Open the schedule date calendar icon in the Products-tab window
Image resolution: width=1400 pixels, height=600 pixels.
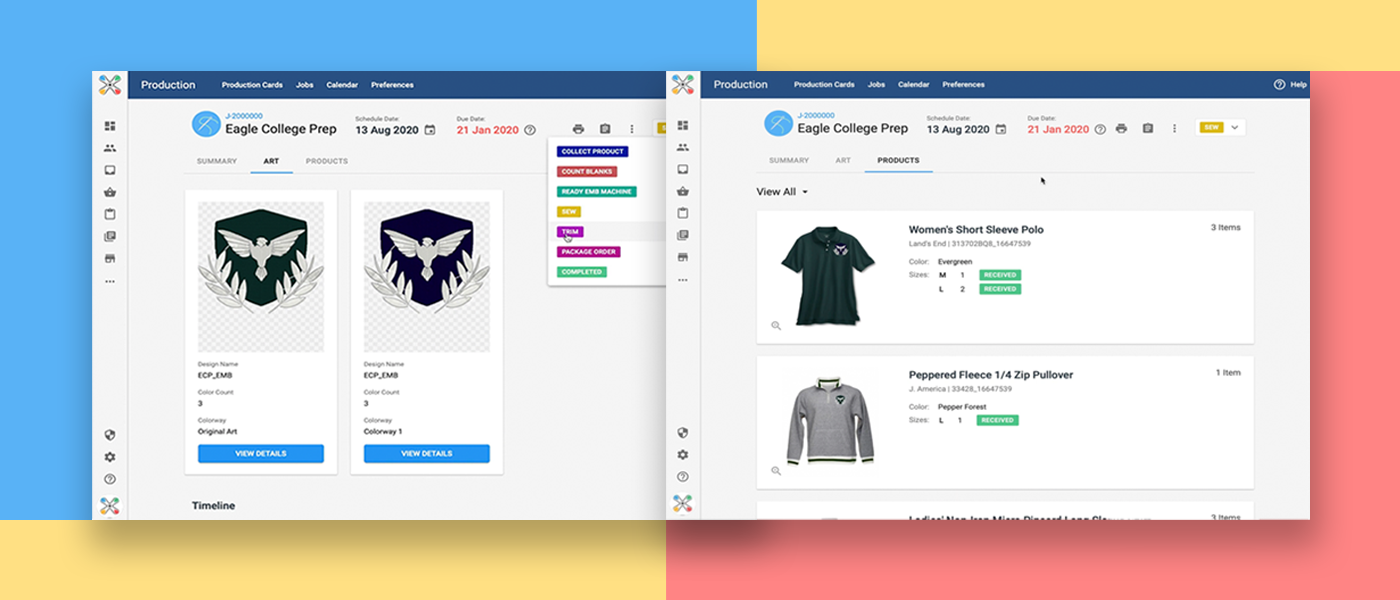tap(1001, 129)
